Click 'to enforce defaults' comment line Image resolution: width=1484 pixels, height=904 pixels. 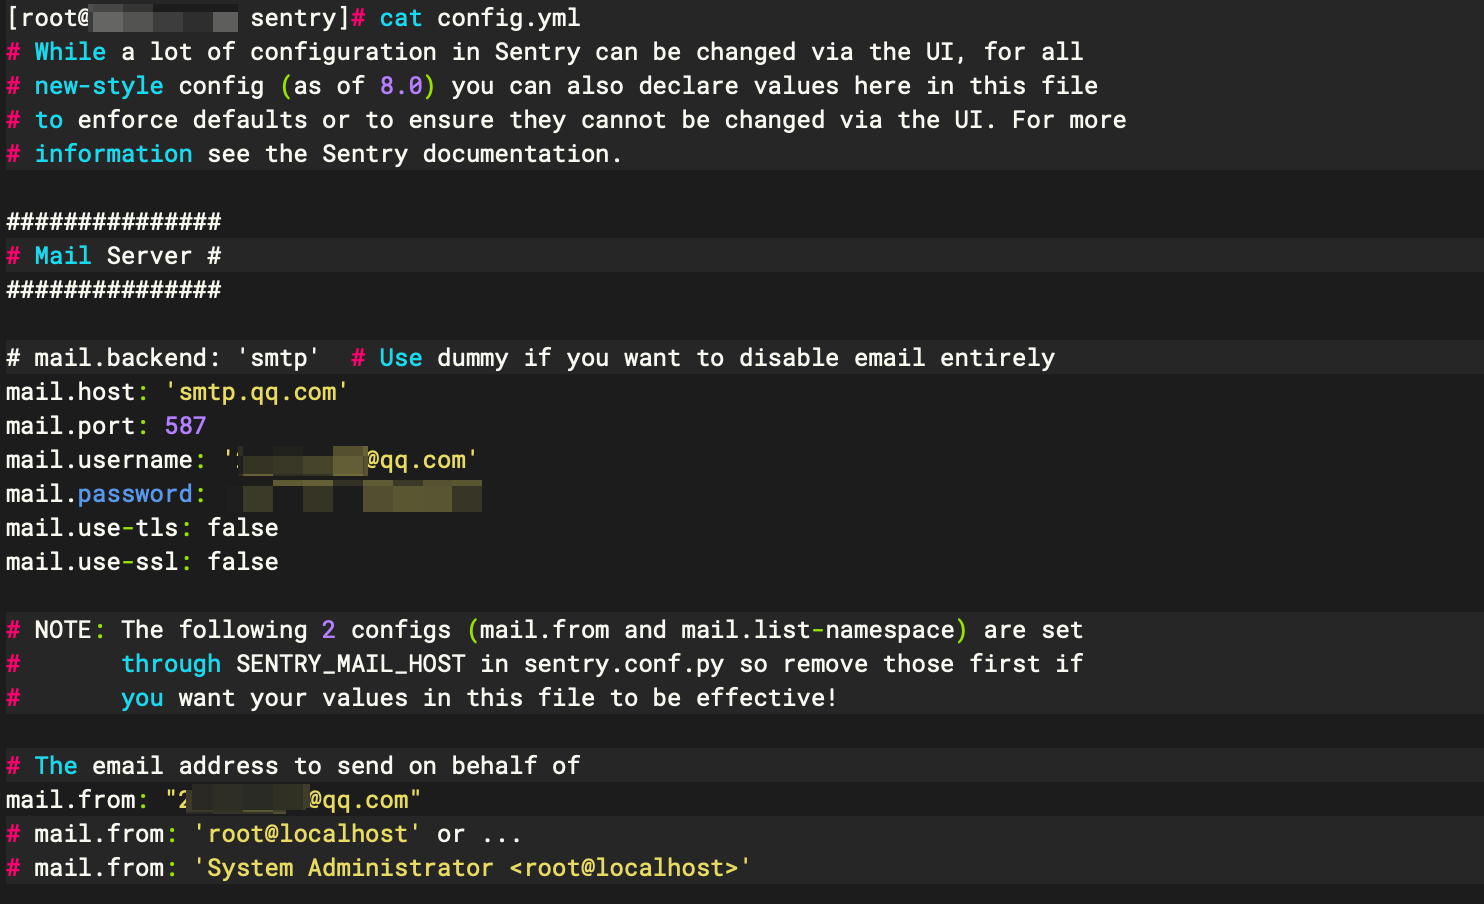[566, 120]
